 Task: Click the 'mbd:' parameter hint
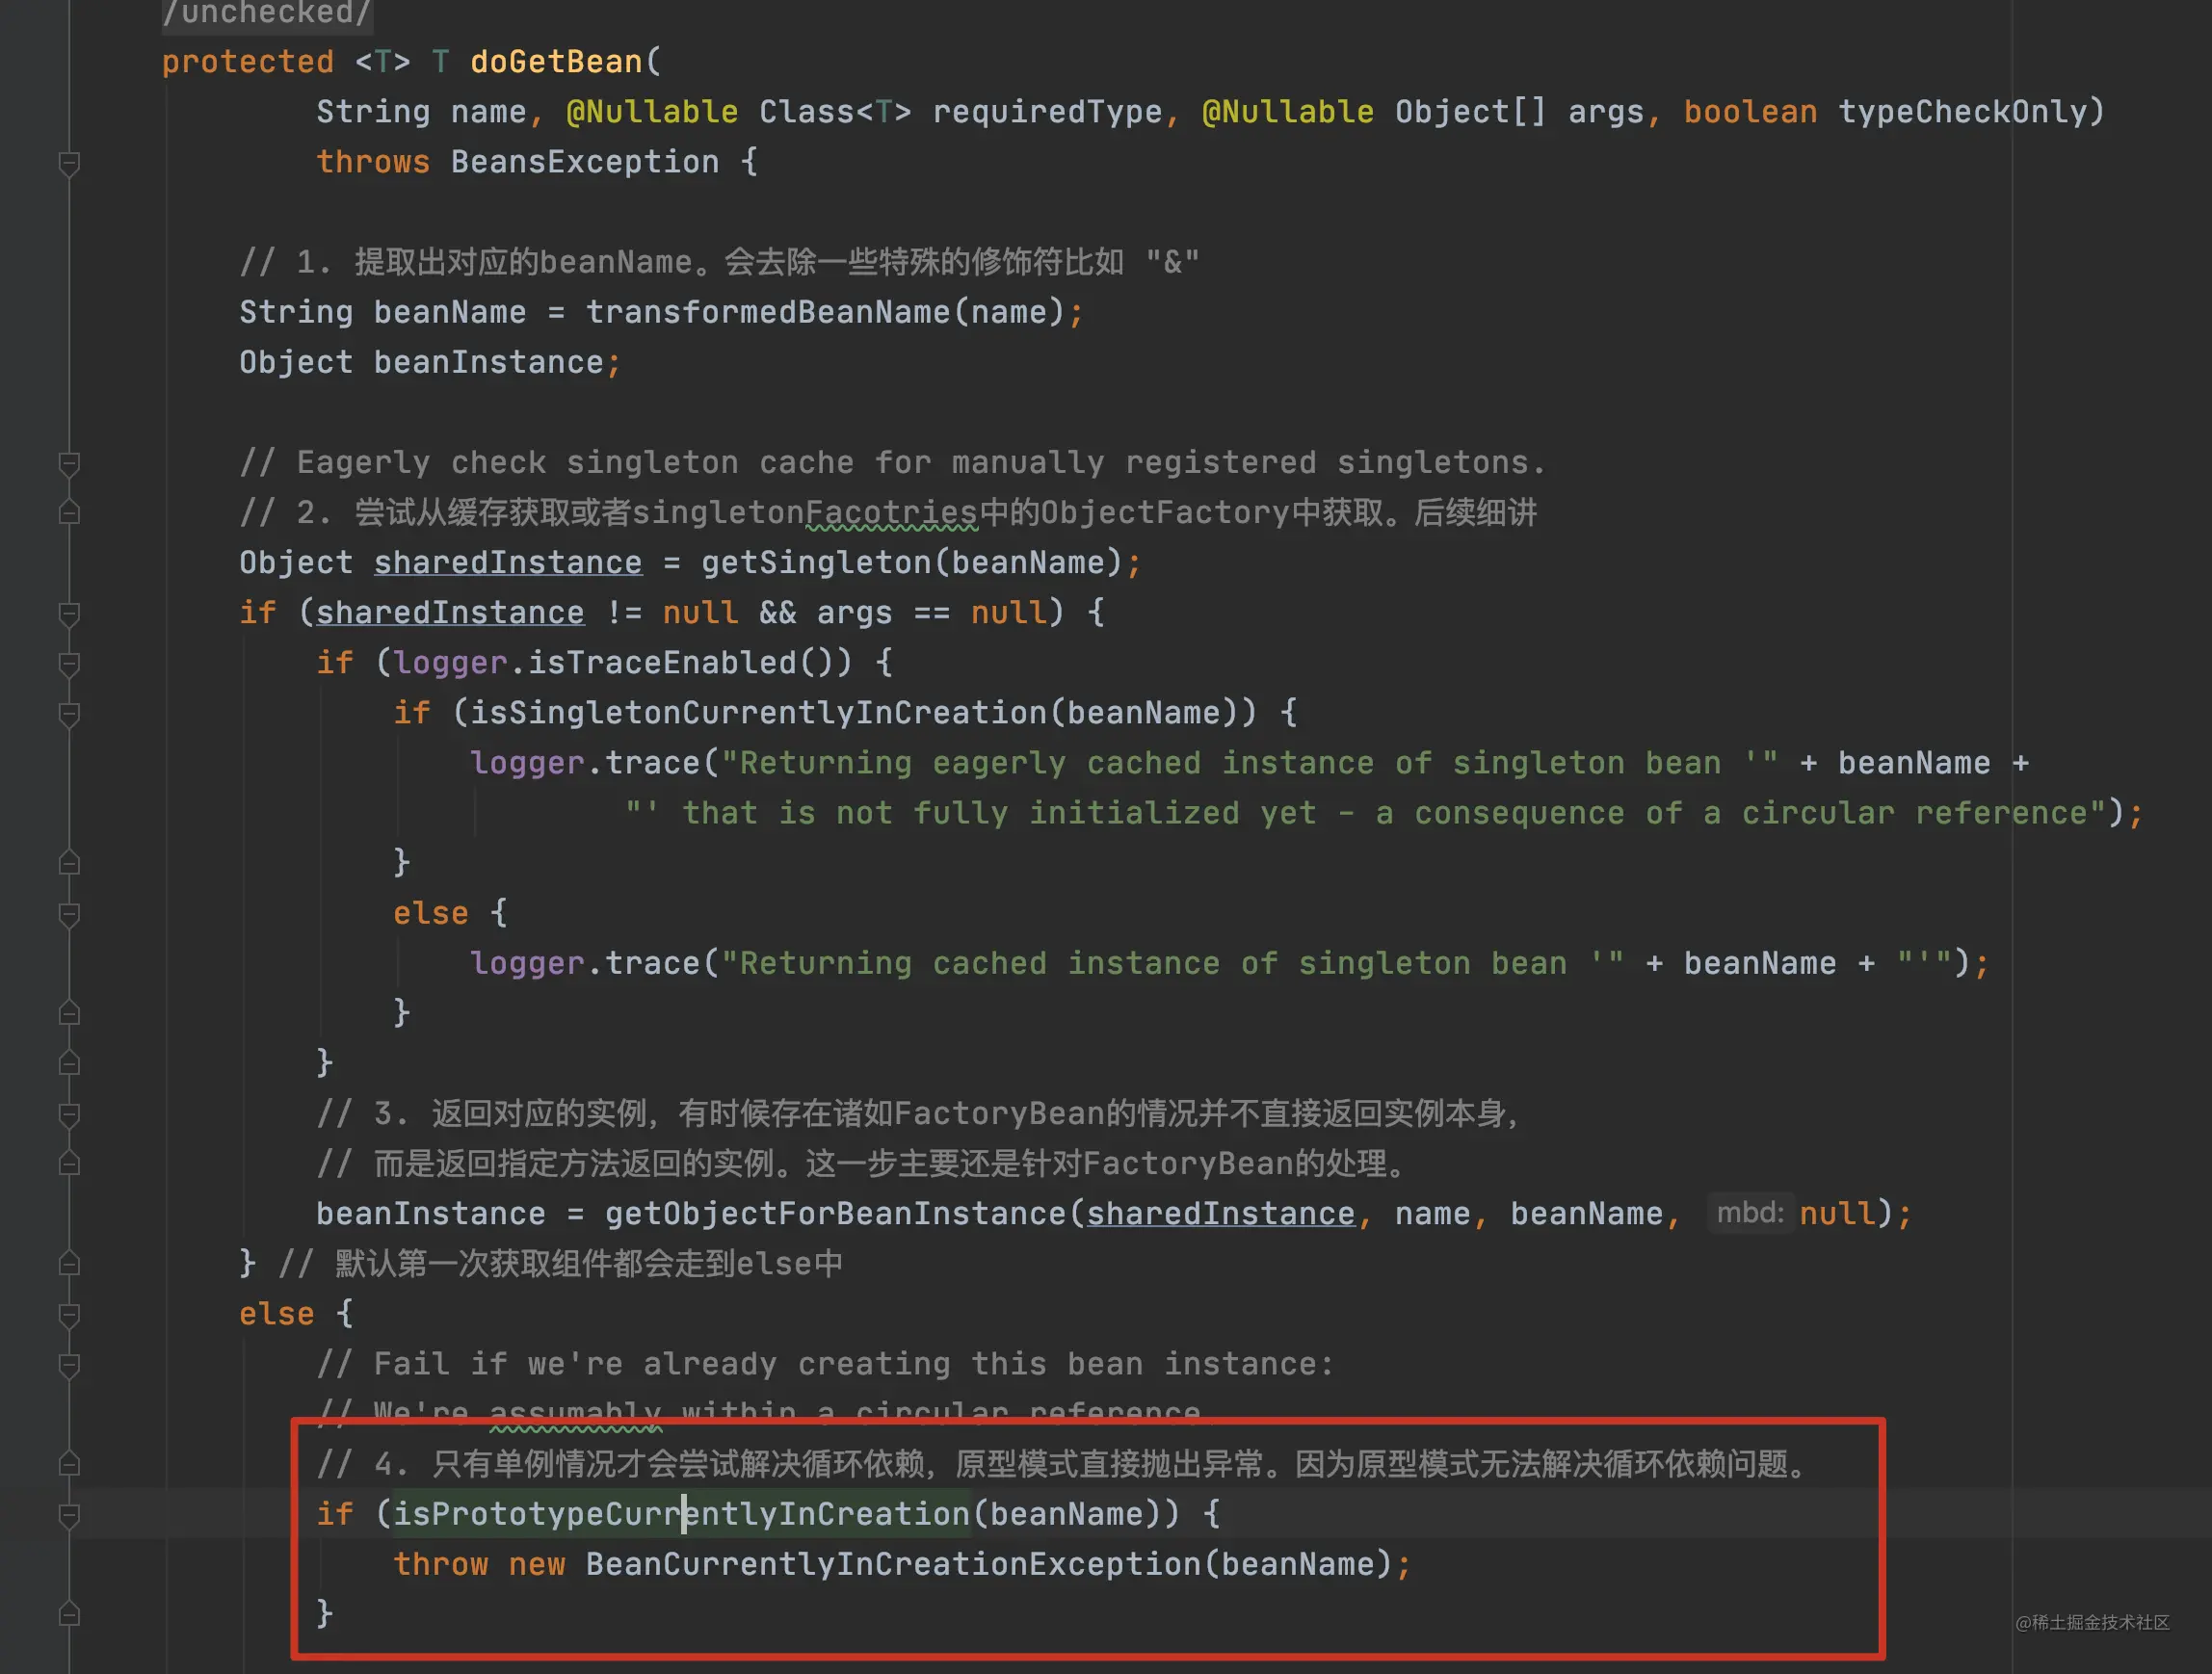pos(1749,1213)
